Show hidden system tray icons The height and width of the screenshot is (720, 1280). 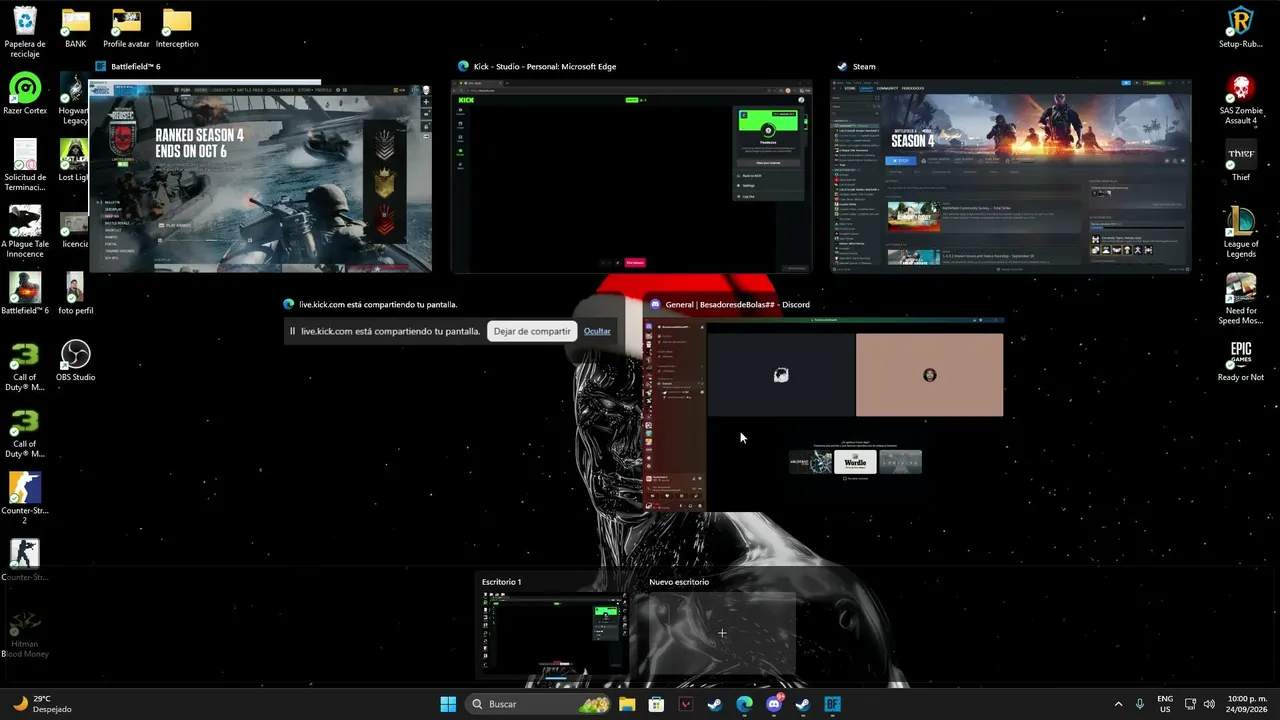[x=1118, y=704]
